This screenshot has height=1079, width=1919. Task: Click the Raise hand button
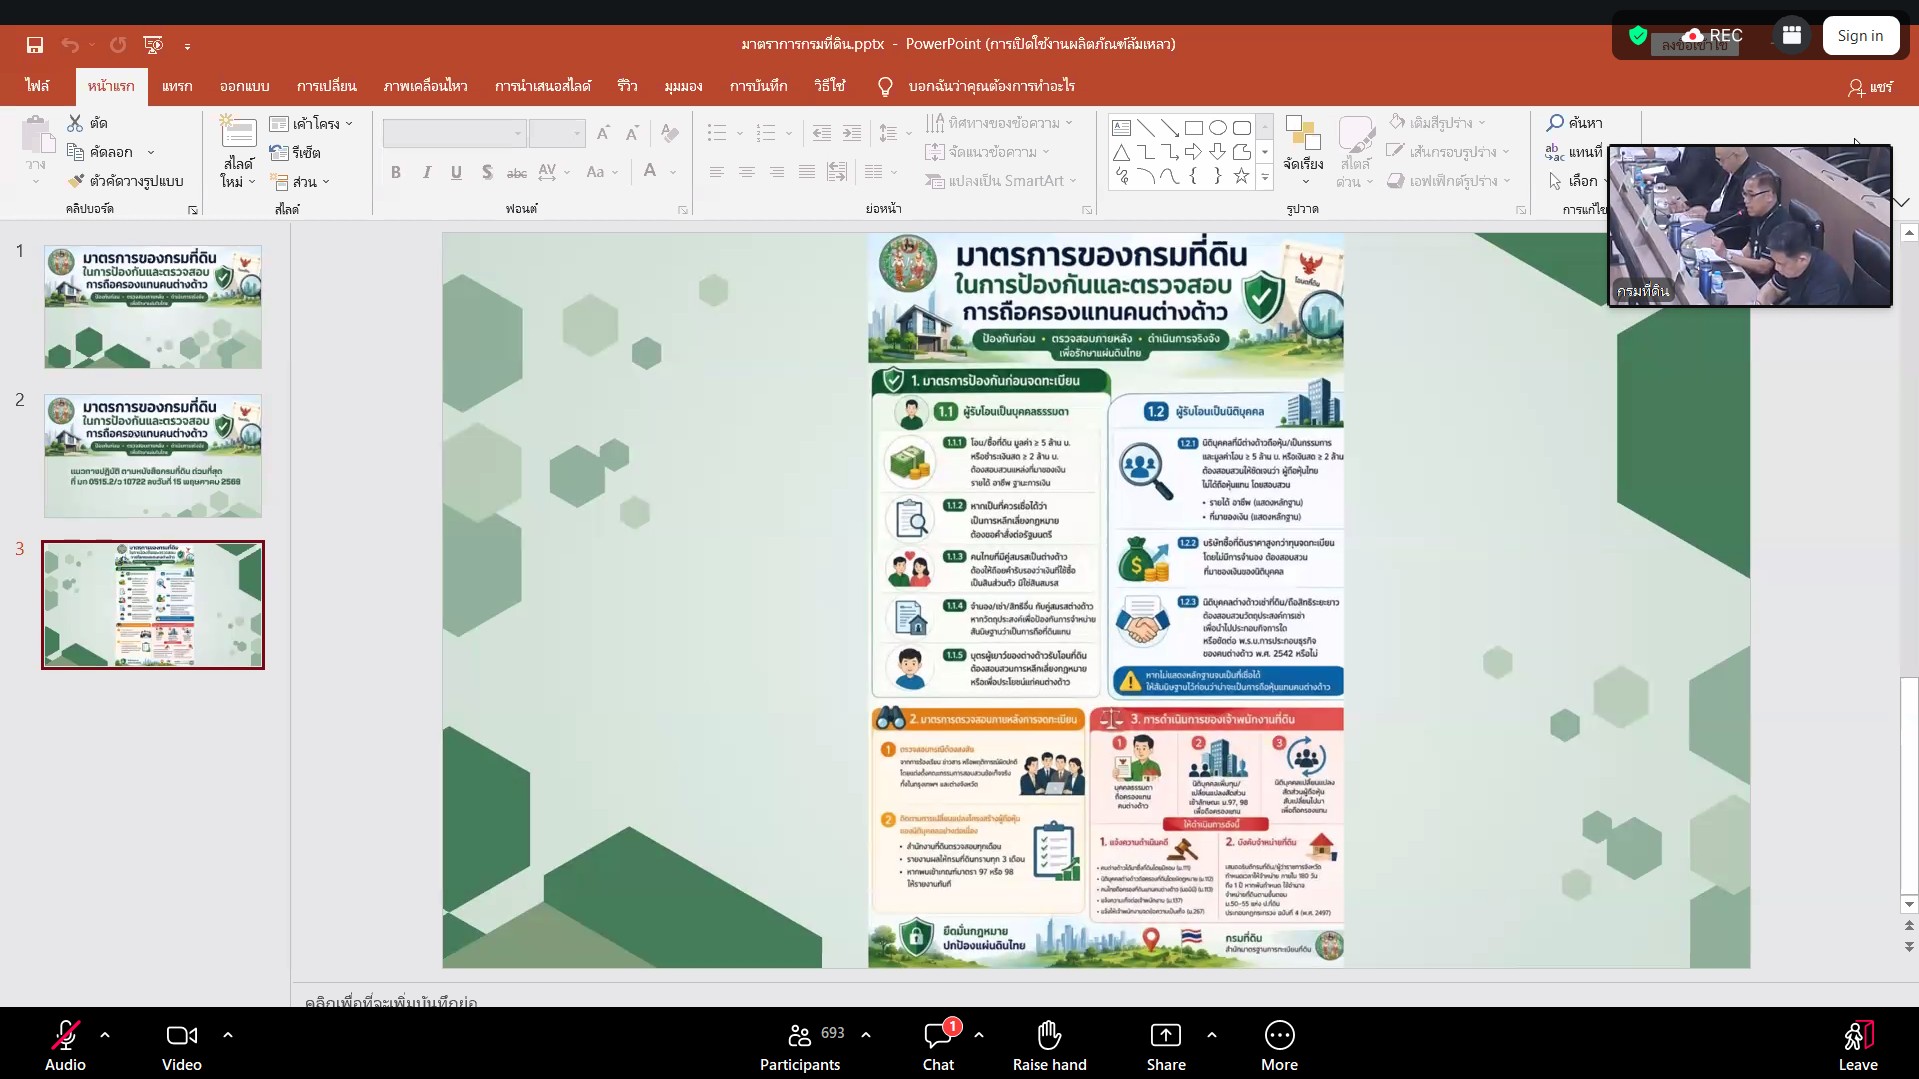tap(1049, 1045)
